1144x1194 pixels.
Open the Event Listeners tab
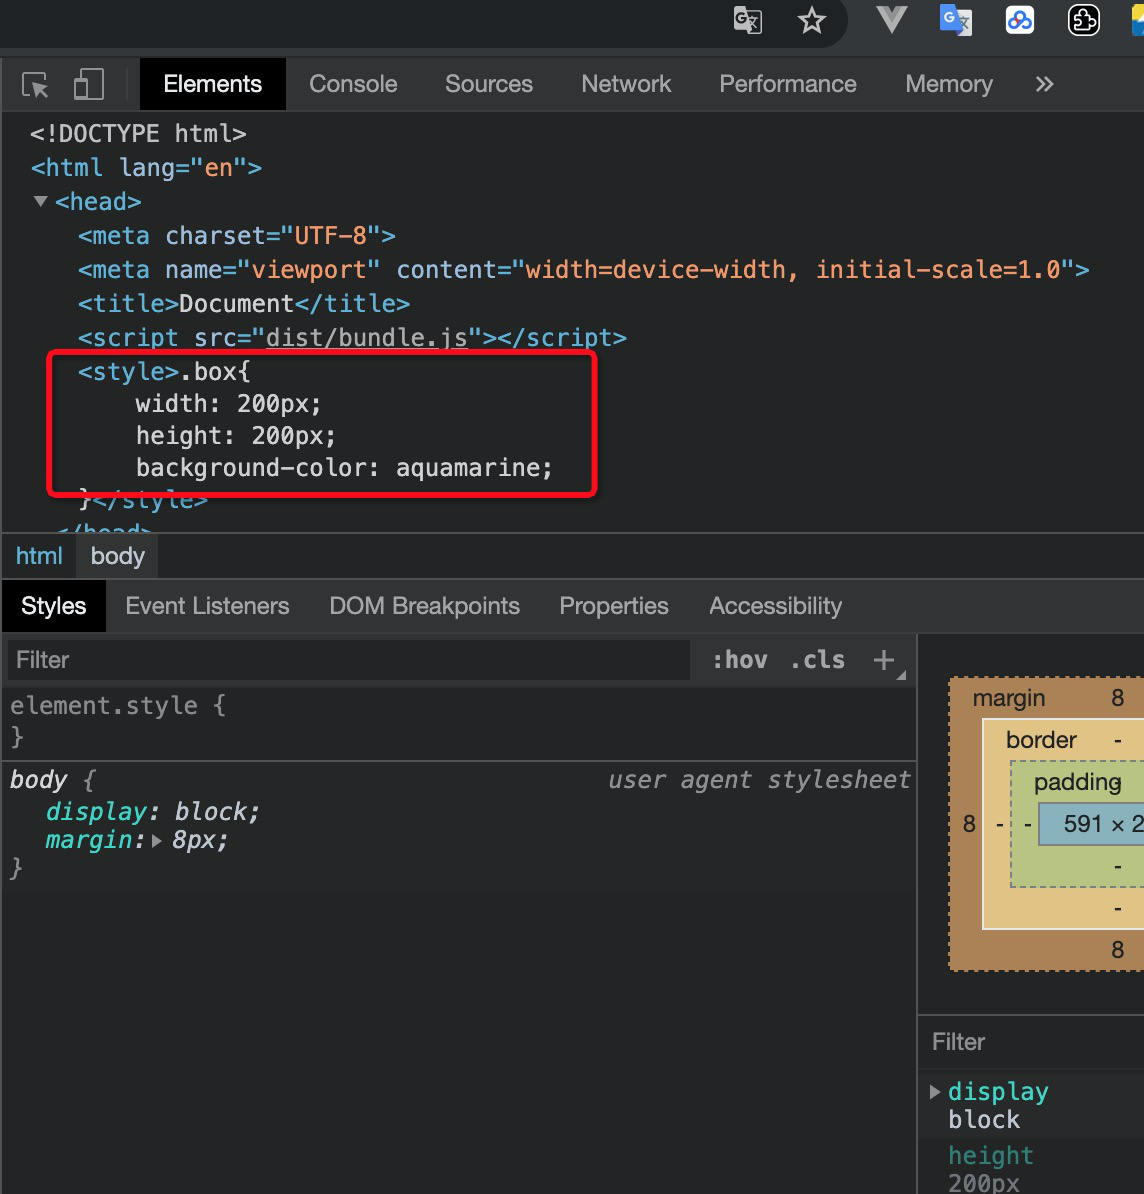click(207, 606)
